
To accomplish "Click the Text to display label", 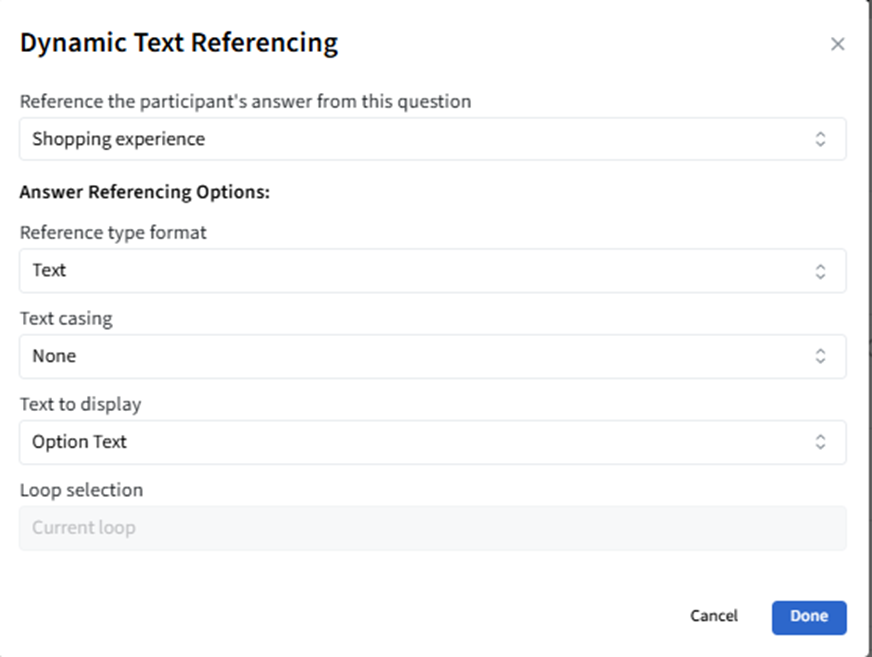I will [x=80, y=405].
